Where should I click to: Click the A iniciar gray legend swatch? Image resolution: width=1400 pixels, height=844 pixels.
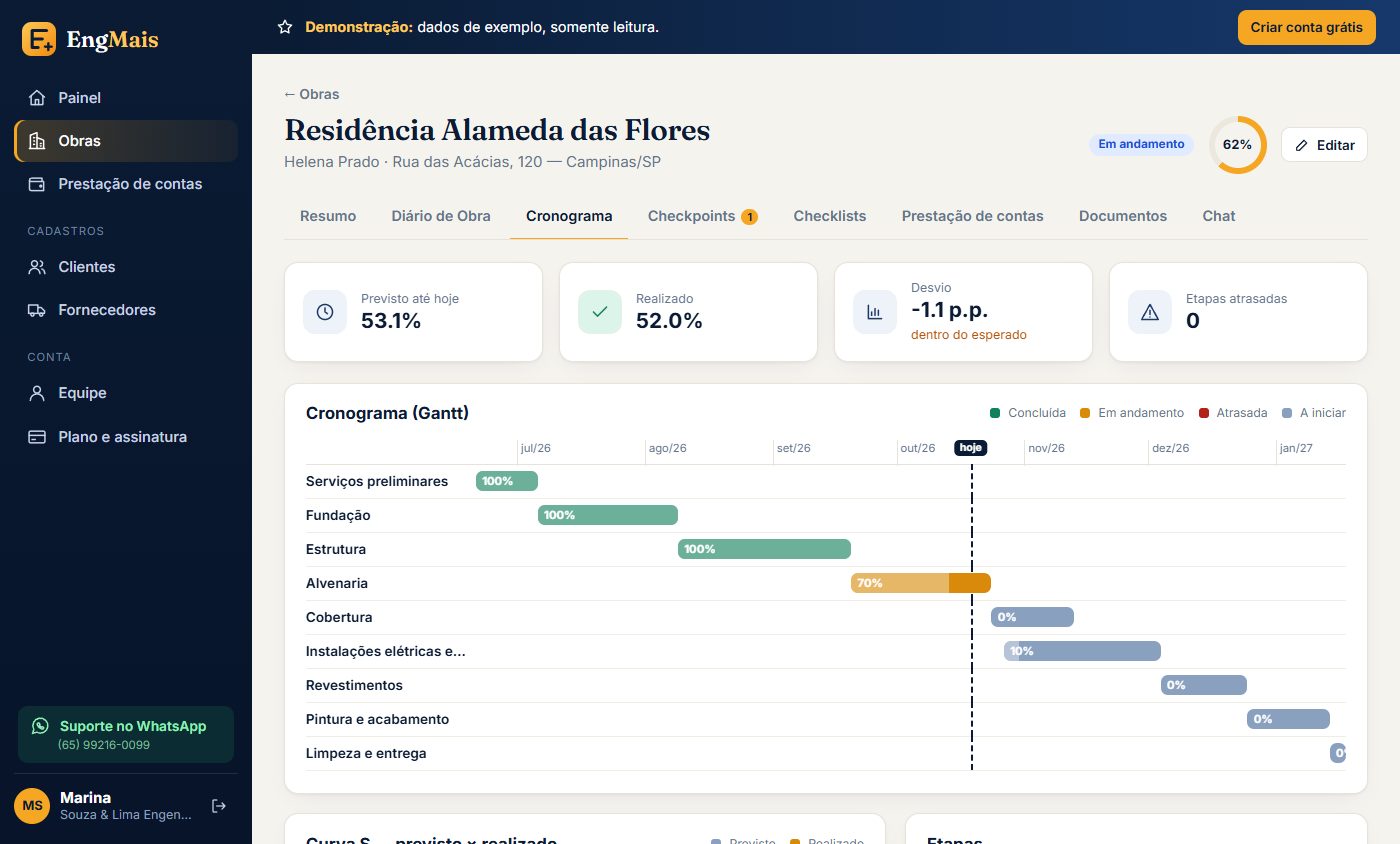coord(1287,413)
